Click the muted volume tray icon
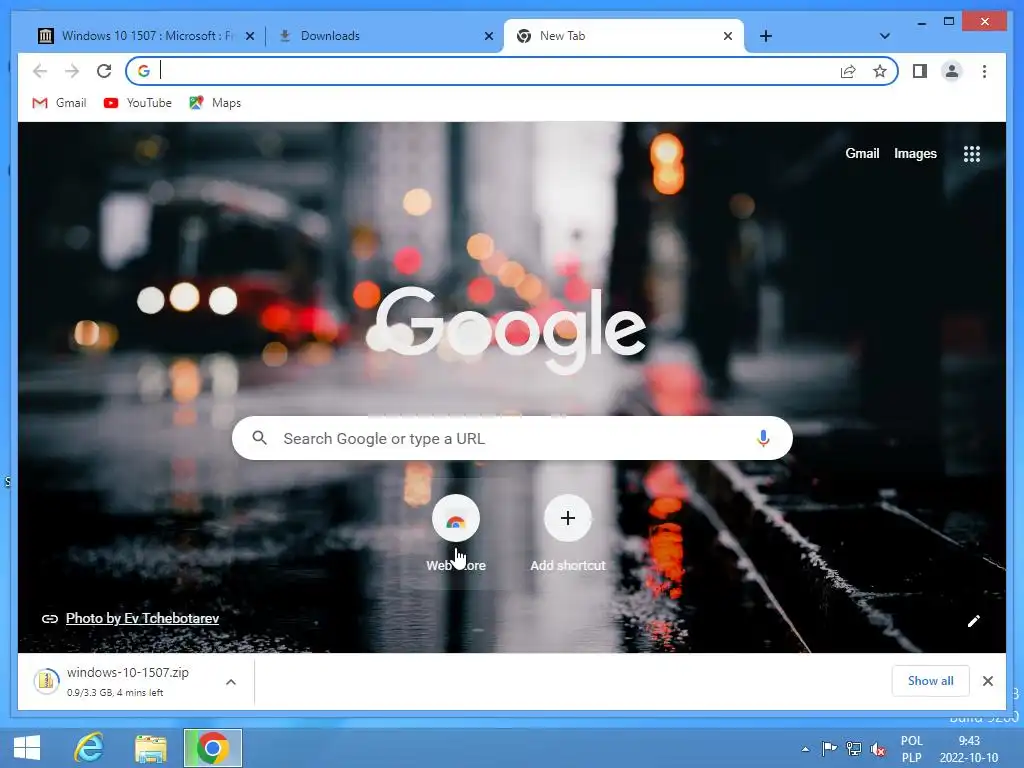Viewport: 1024px width, 768px height. (878, 749)
